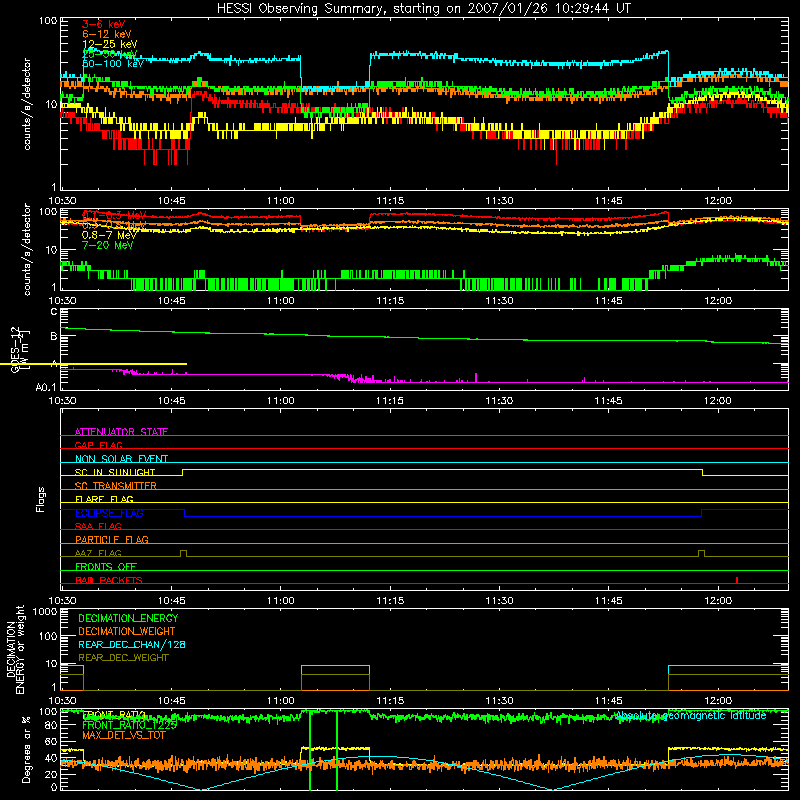The image size is (800, 800).
Task: Select the SC_IN_SUNLIGHT flag label
Action: pos(115,472)
